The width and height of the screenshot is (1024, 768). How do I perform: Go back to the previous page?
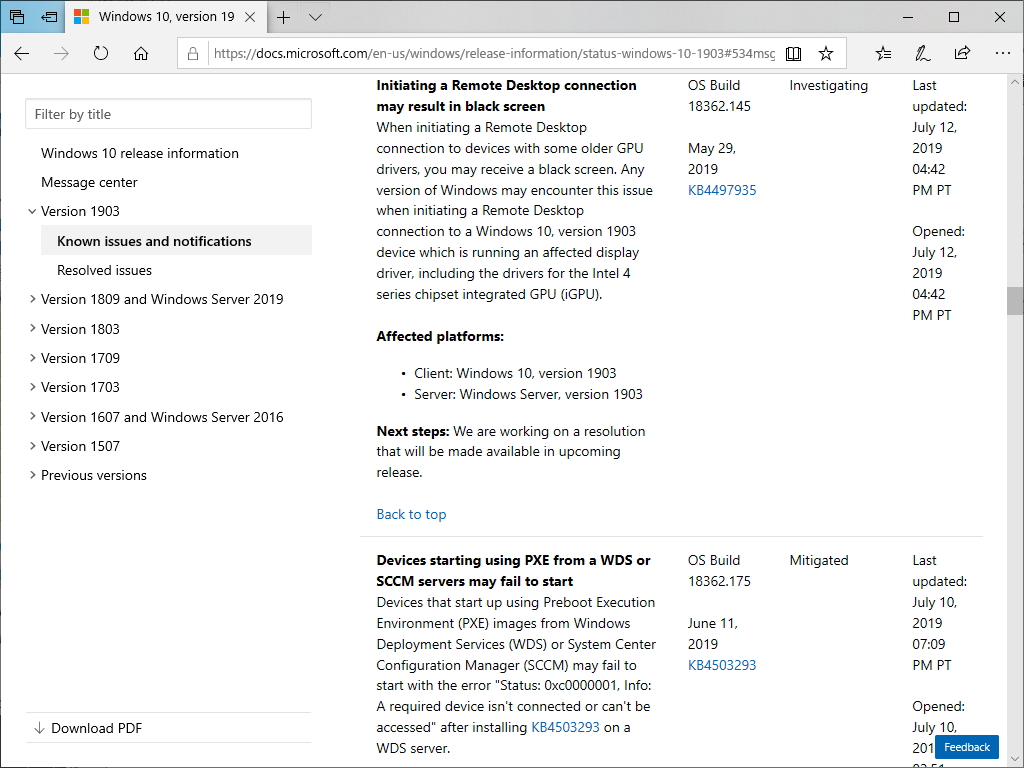pos(21,53)
